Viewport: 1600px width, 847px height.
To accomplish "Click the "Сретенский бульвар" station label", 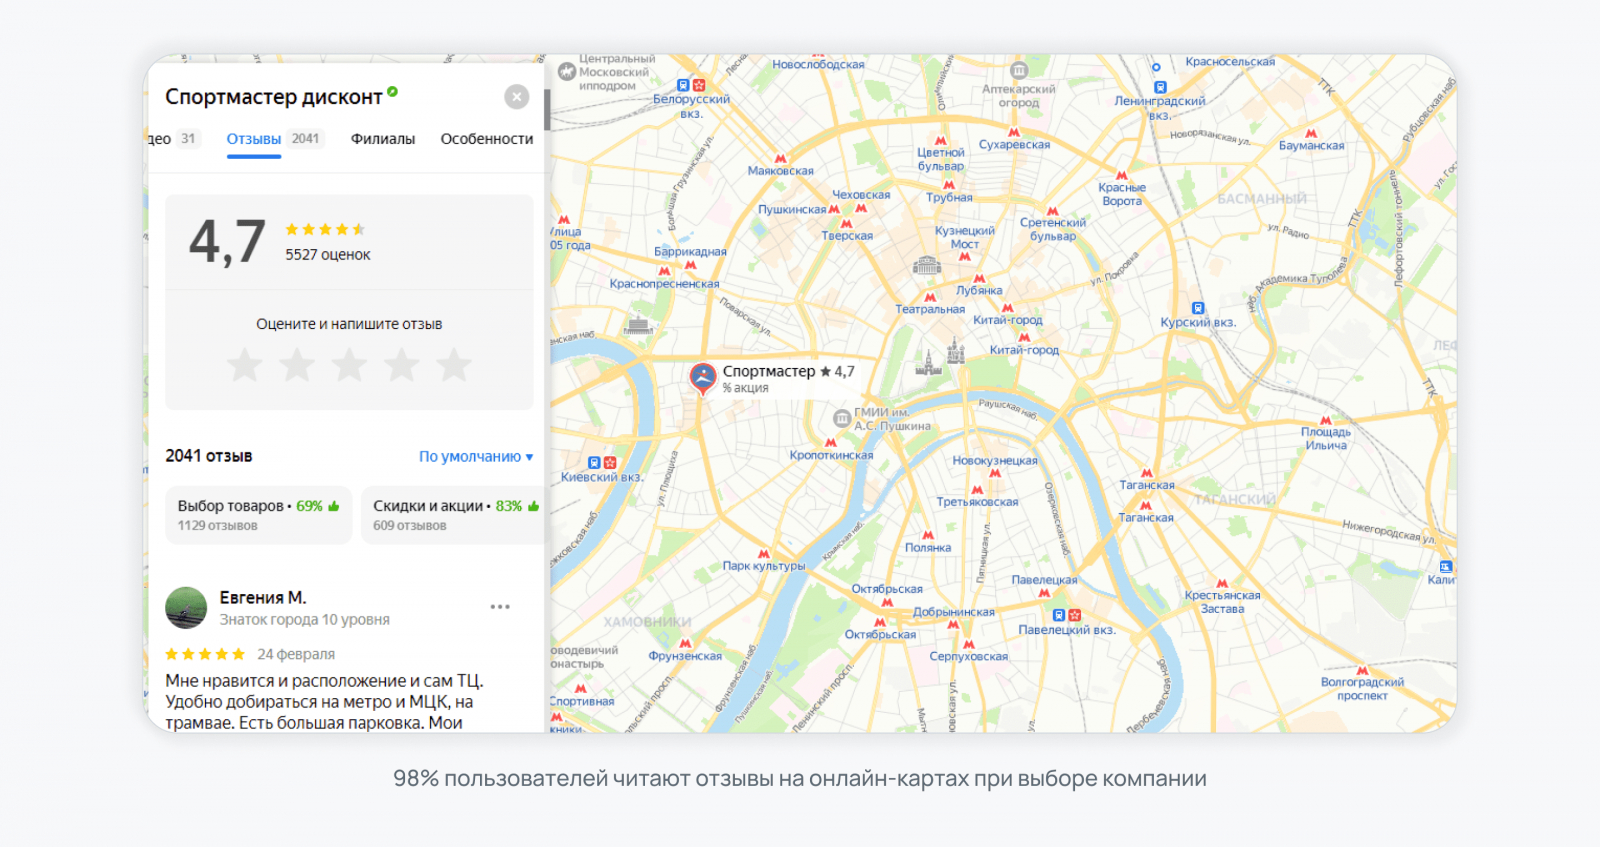I will coord(1053,229).
